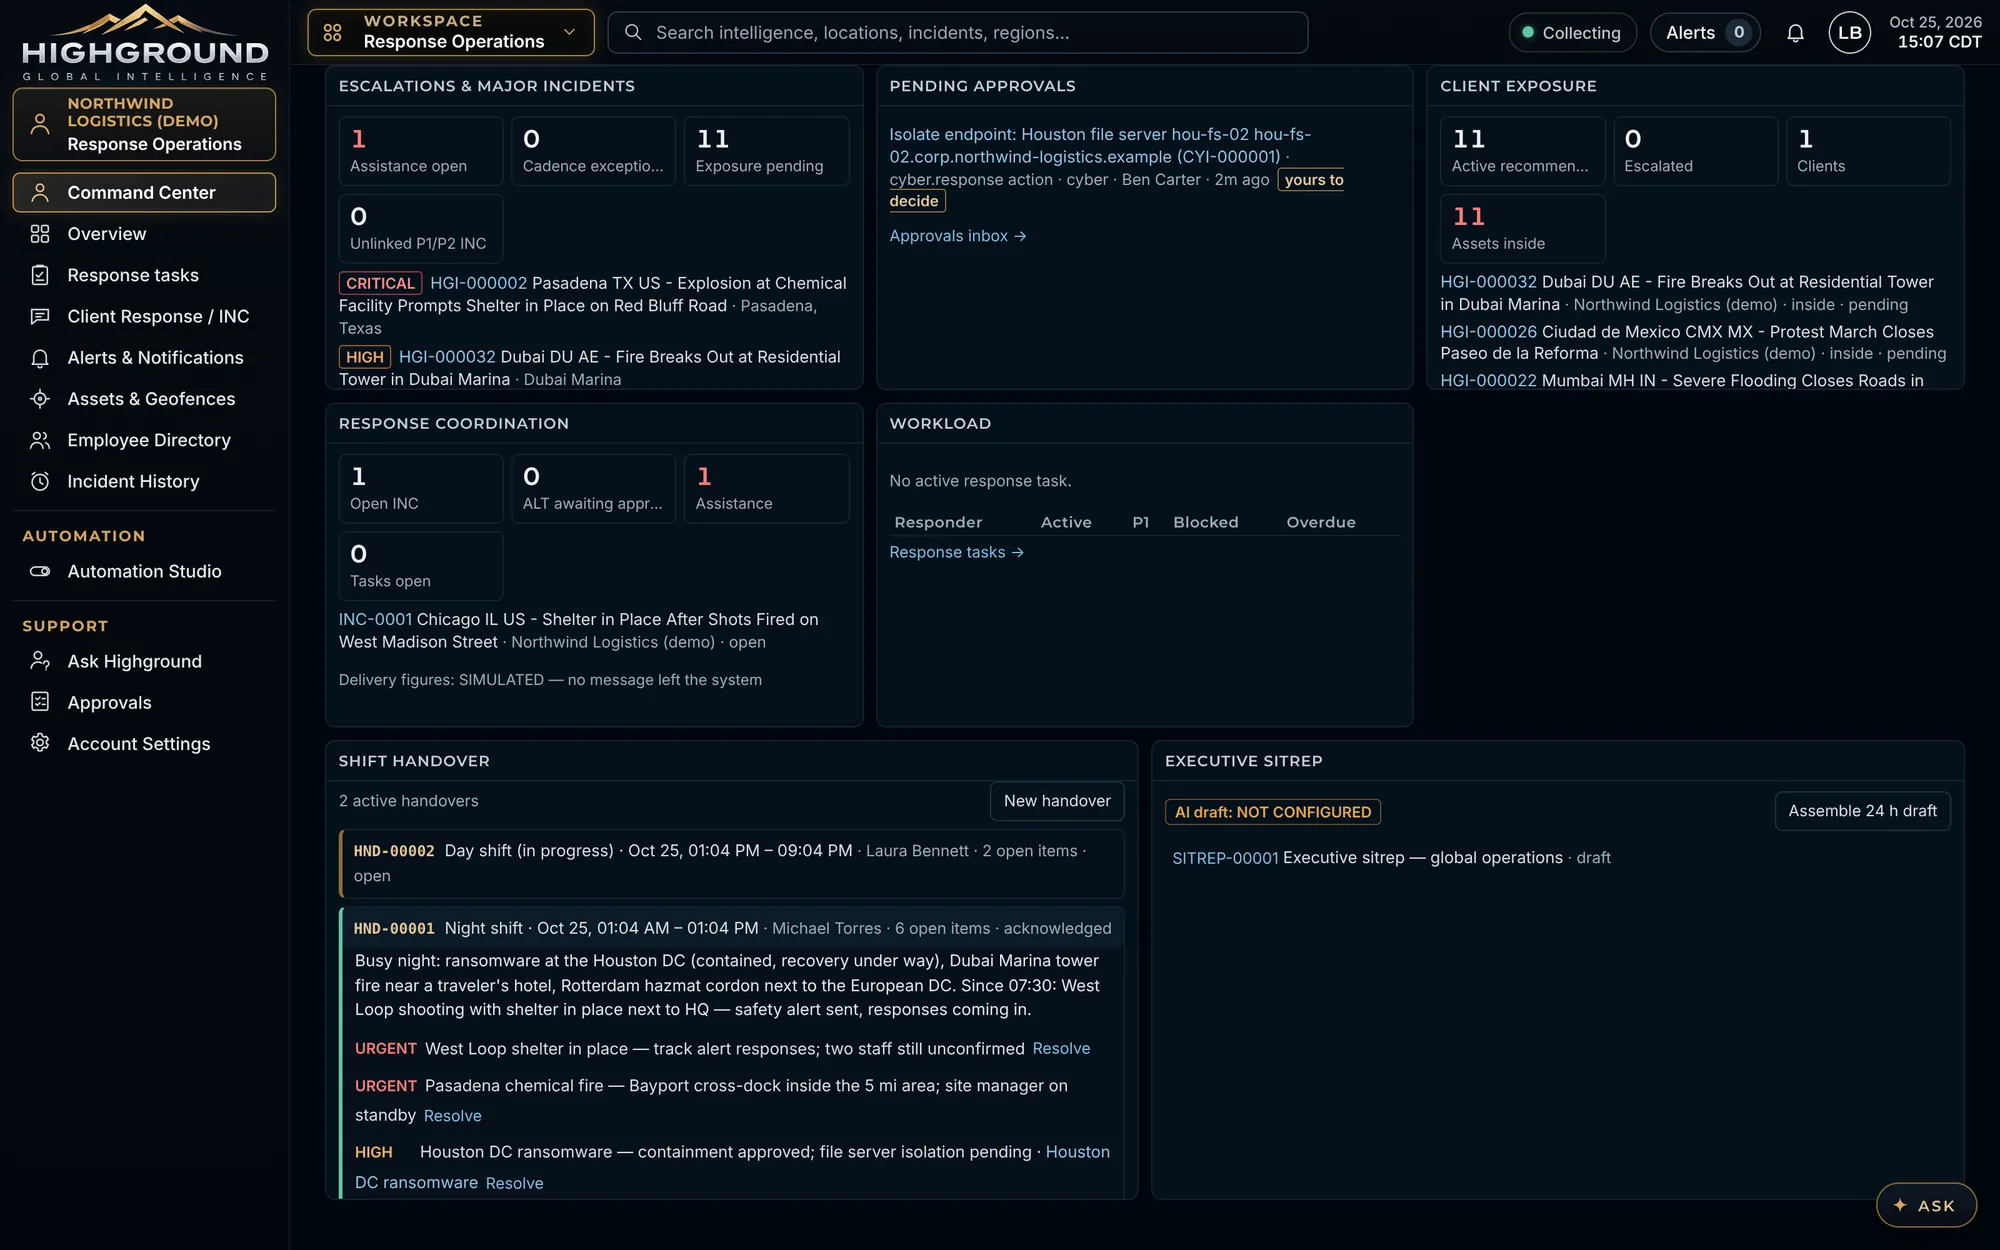Click the Response tasks checklist icon
This screenshot has width=2000, height=1250.
(x=40, y=275)
